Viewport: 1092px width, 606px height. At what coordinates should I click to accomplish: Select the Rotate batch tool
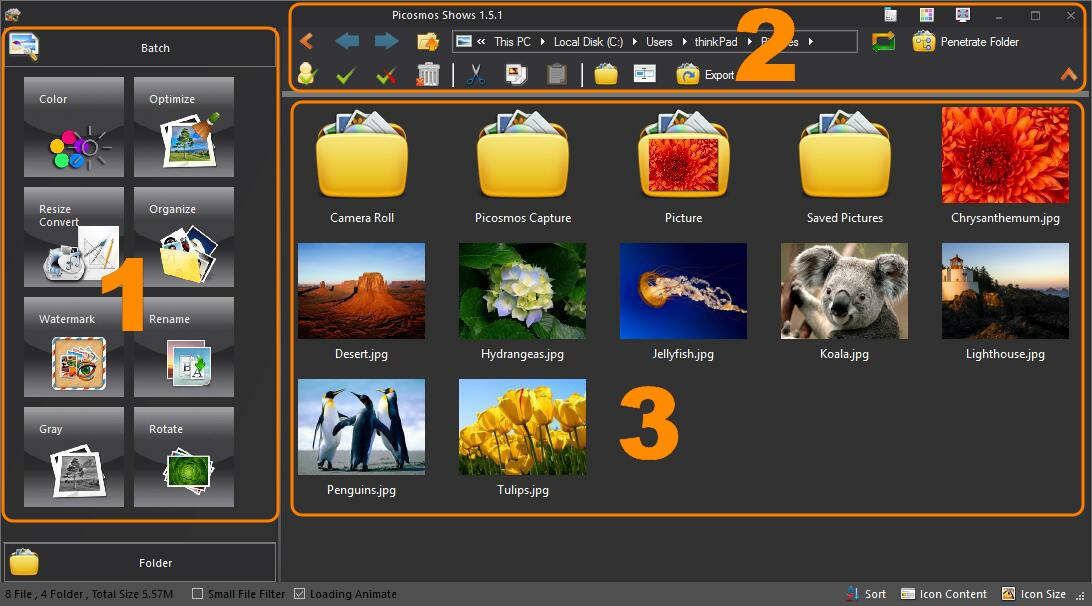pos(184,457)
